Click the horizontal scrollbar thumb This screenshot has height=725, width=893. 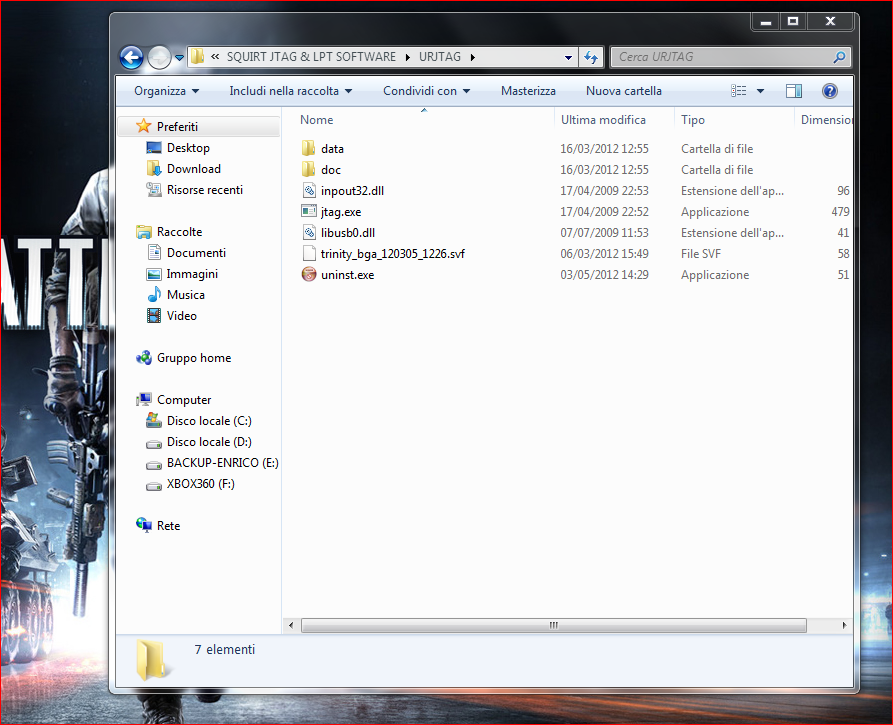554,625
